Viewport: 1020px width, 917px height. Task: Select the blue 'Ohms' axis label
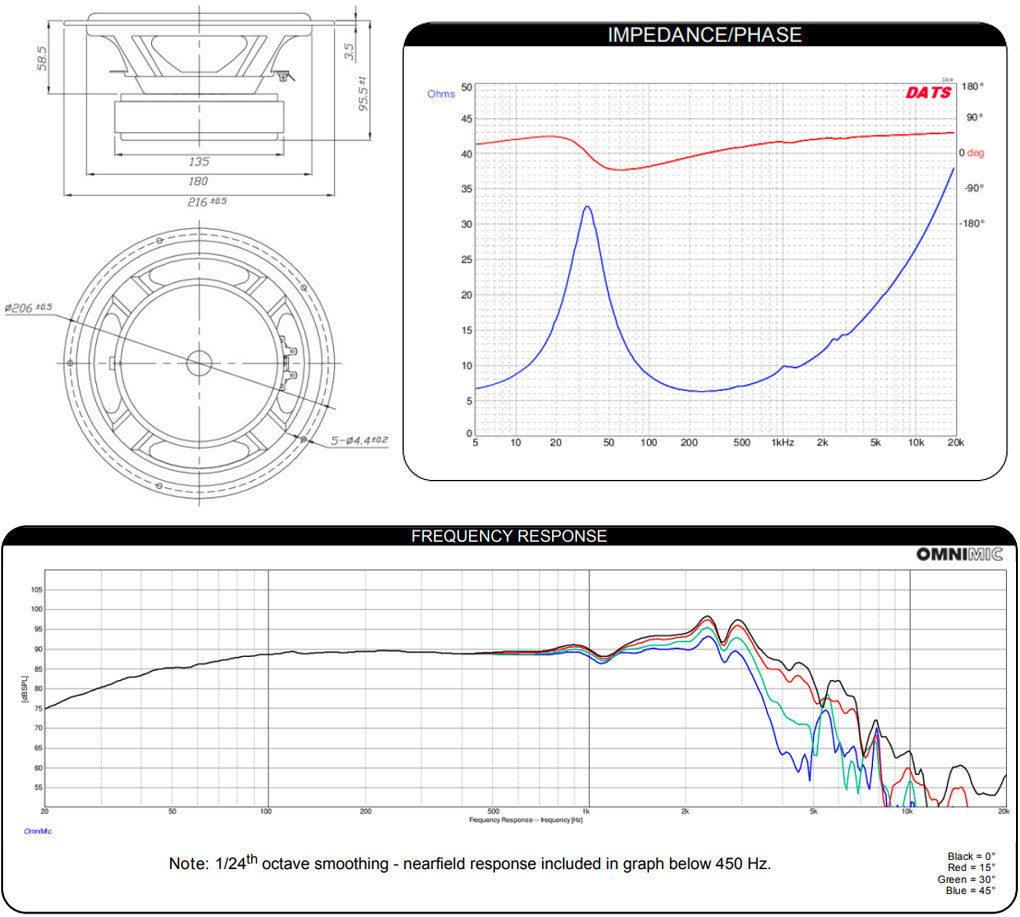click(440, 94)
